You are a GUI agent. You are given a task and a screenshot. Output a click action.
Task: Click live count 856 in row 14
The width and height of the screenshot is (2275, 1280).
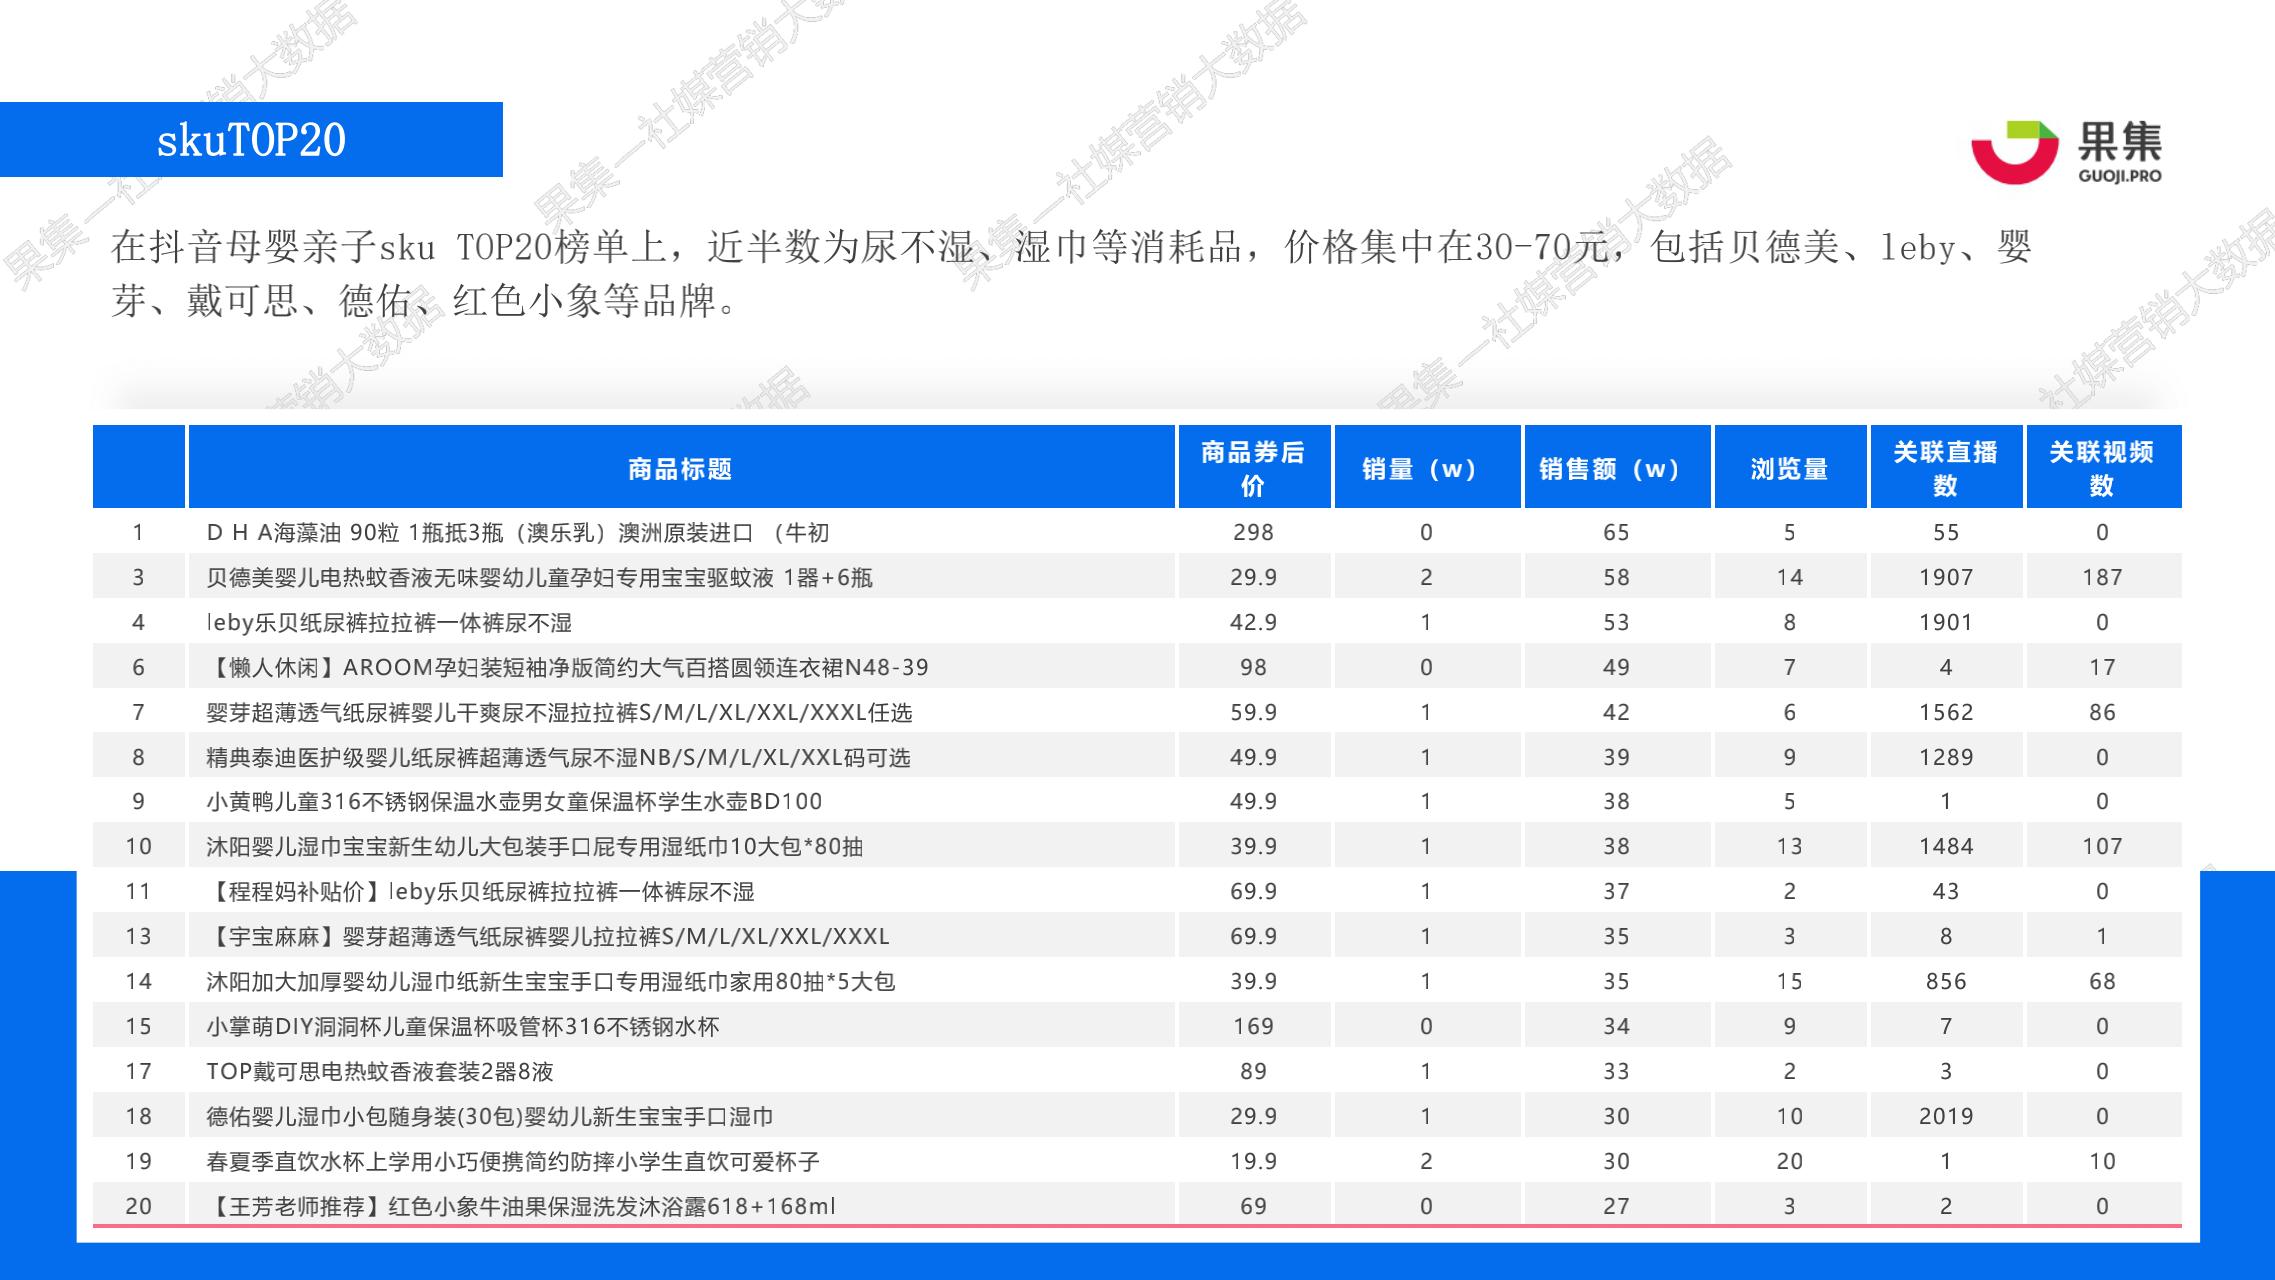1946,982
